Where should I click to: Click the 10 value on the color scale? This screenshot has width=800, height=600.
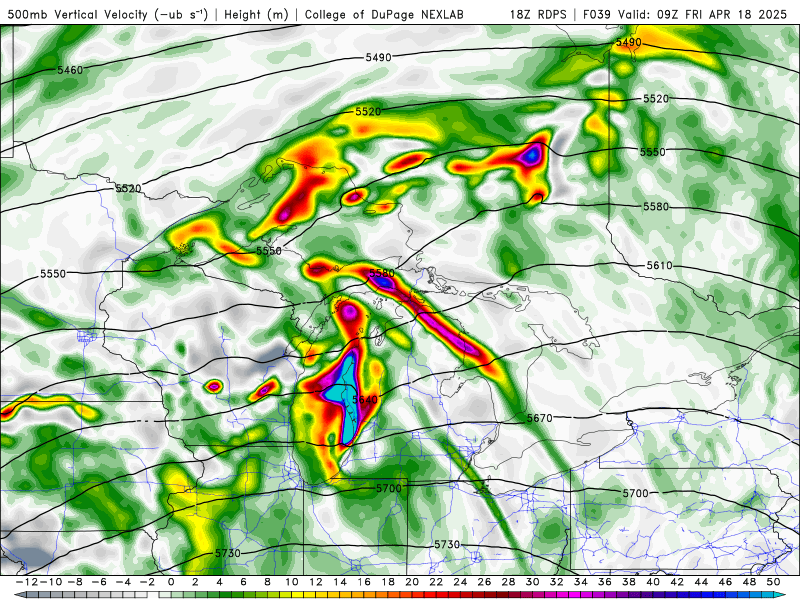(x=292, y=582)
